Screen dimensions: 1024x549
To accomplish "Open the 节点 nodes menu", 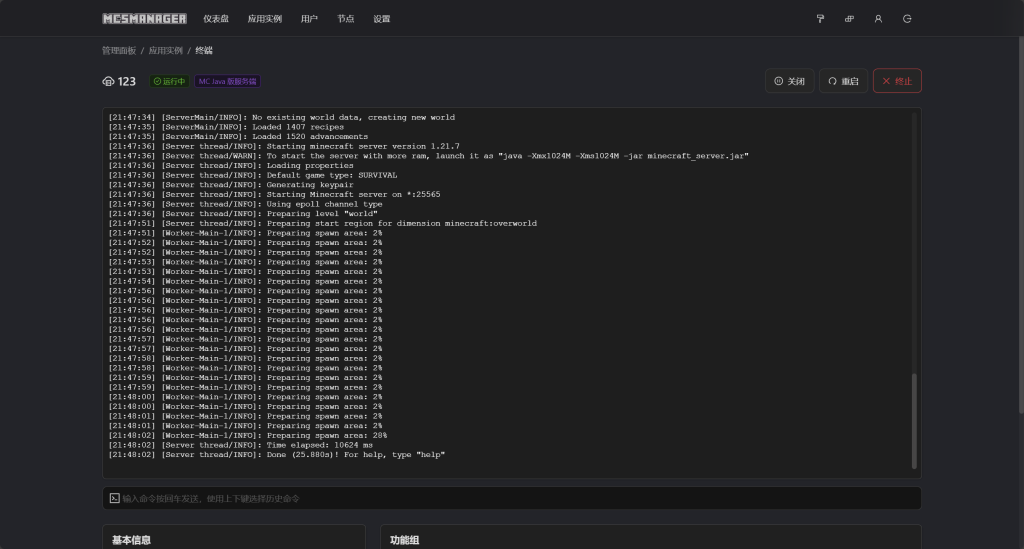I will [x=345, y=19].
